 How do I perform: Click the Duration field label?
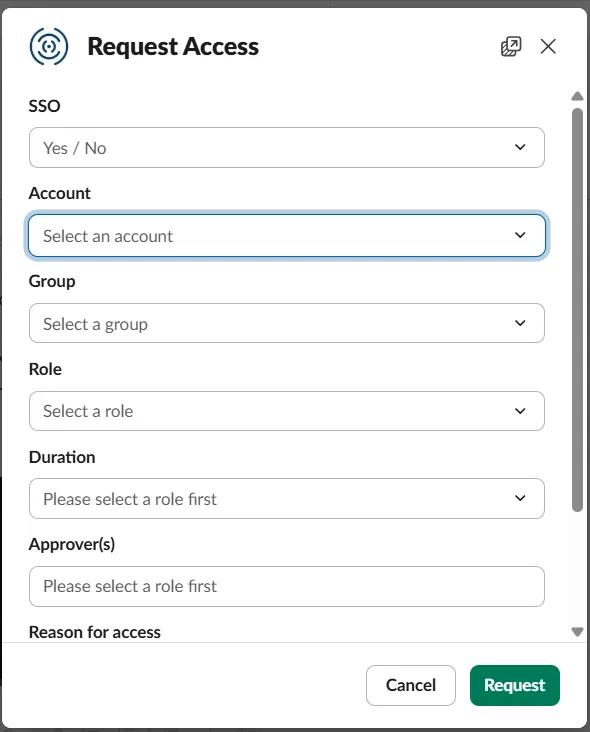pos(62,457)
